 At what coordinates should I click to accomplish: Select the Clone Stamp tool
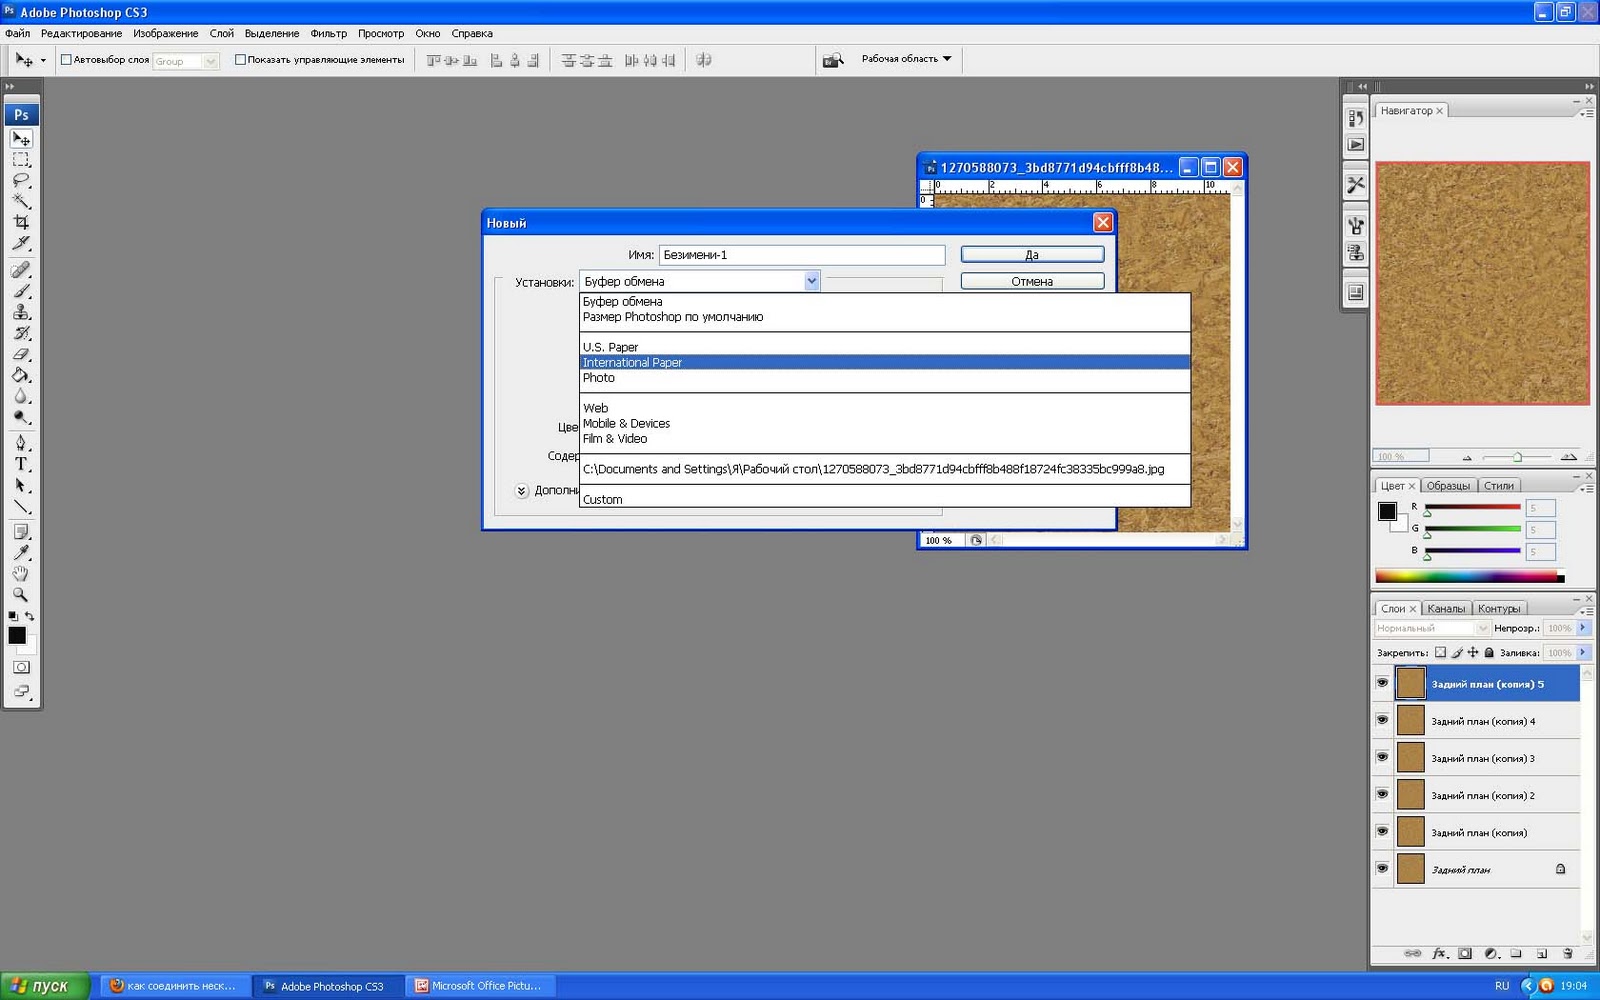(21, 312)
